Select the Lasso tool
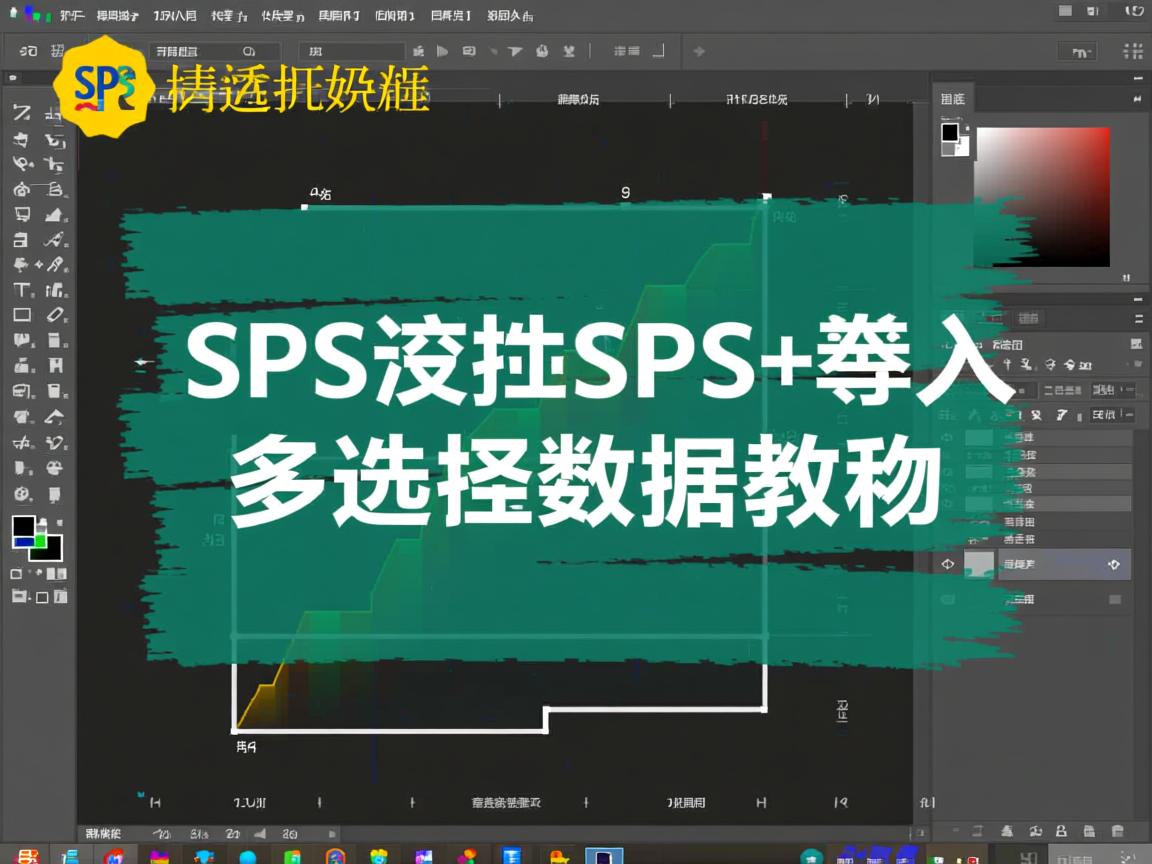This screenshot has width=1152, height=864. tap(22, 165)
